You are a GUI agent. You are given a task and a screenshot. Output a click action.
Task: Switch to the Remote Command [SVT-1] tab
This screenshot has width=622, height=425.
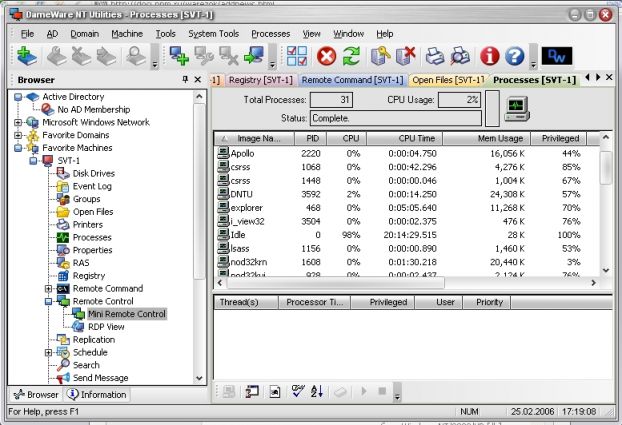point(351,79)
